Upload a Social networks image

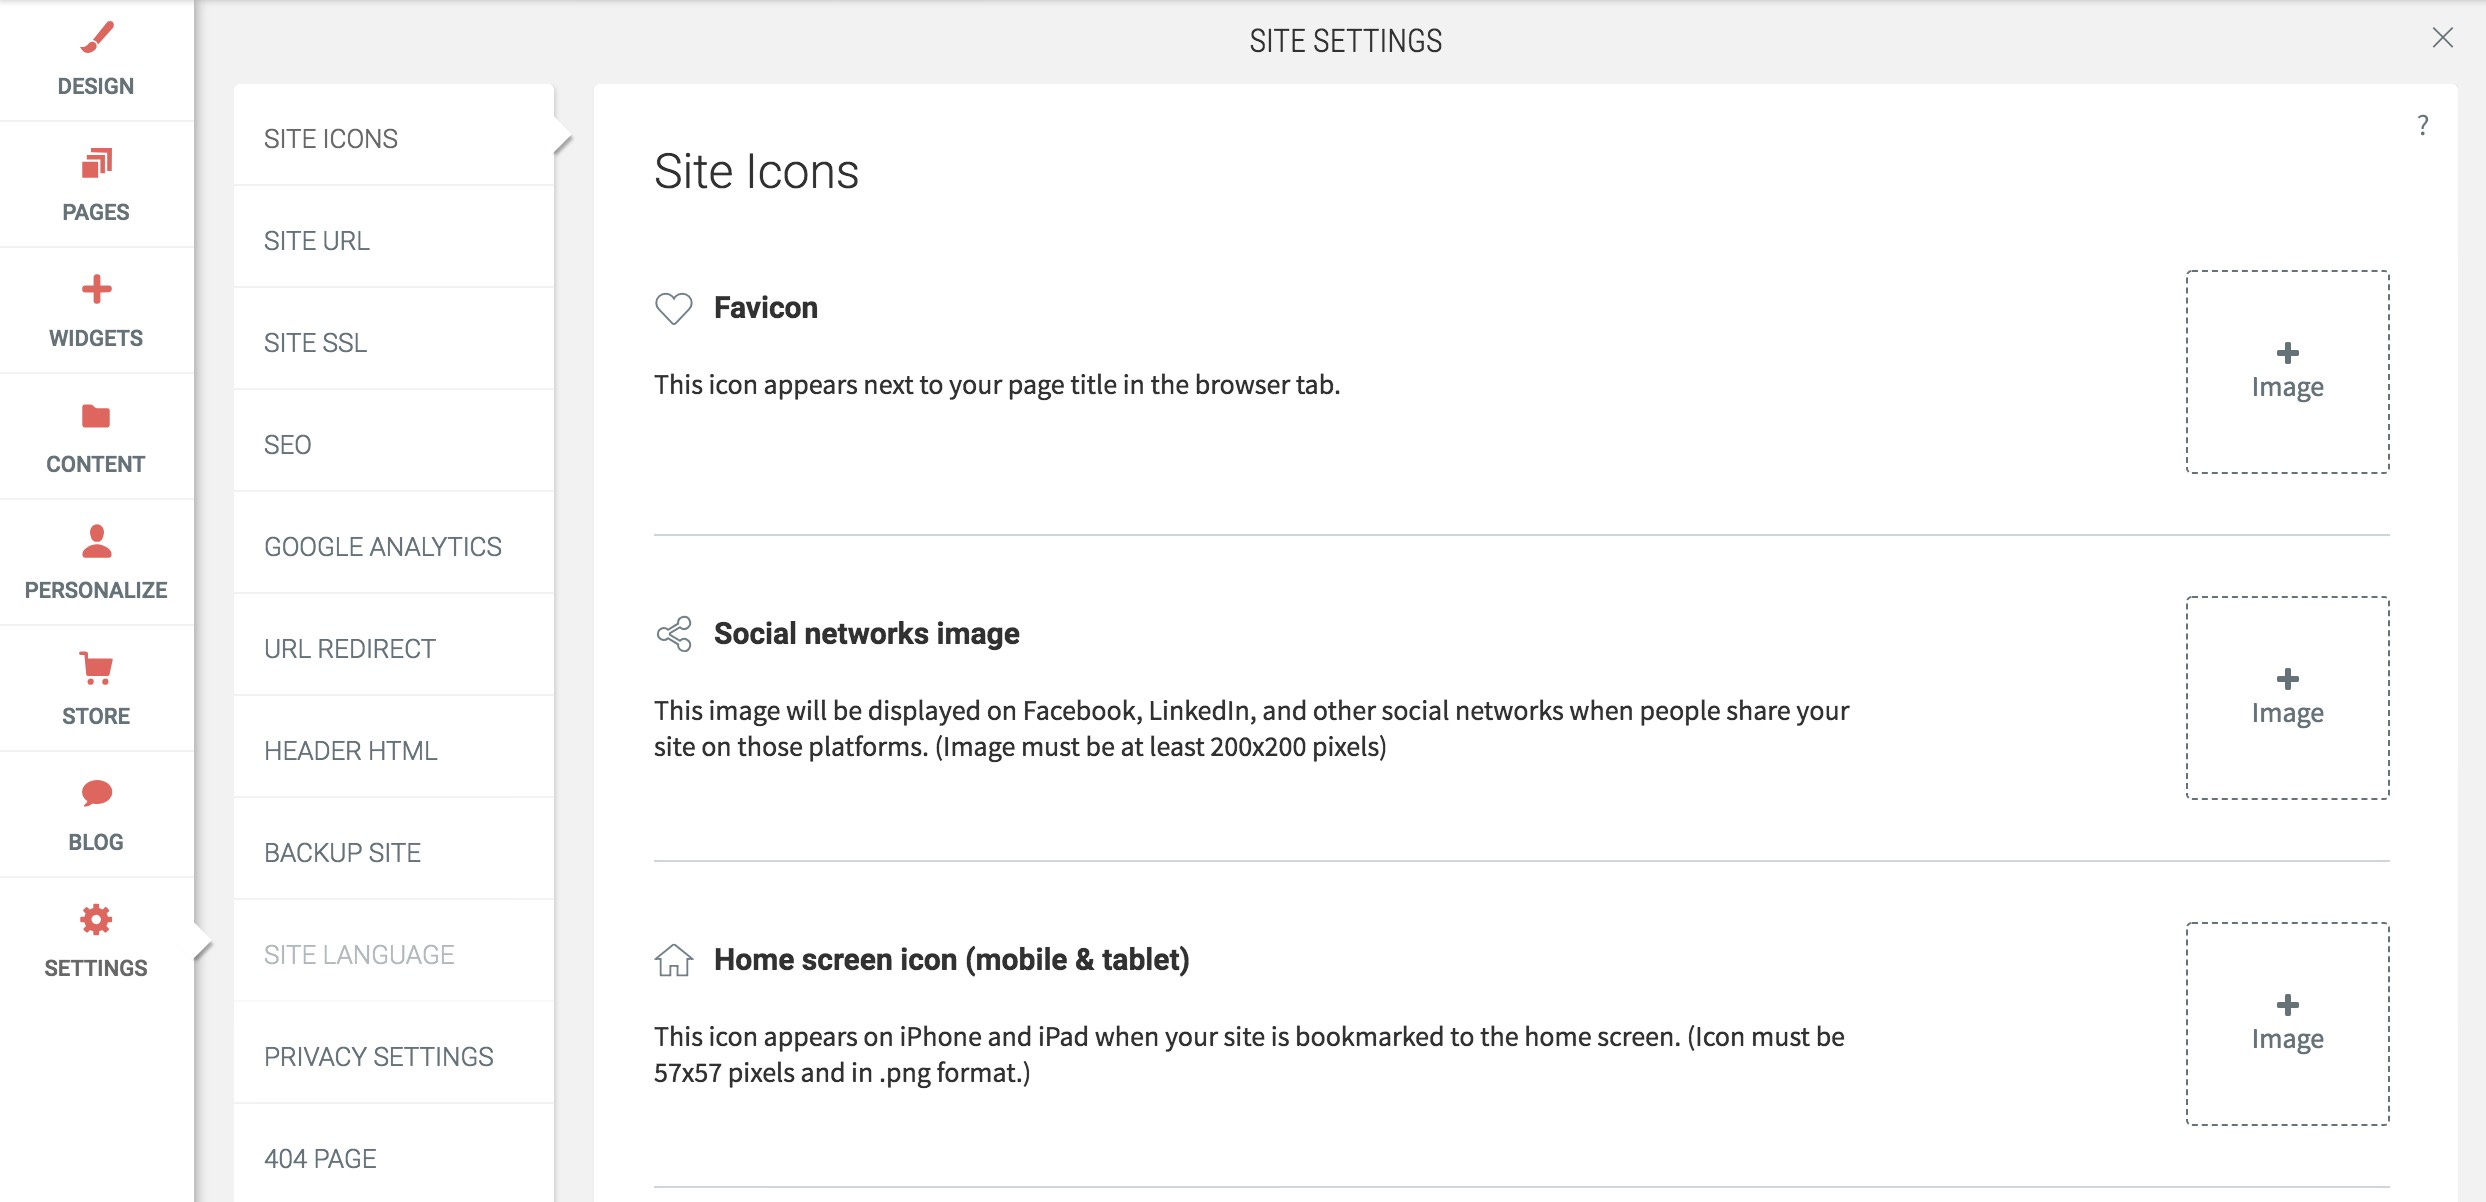(x=2287, y=698)
